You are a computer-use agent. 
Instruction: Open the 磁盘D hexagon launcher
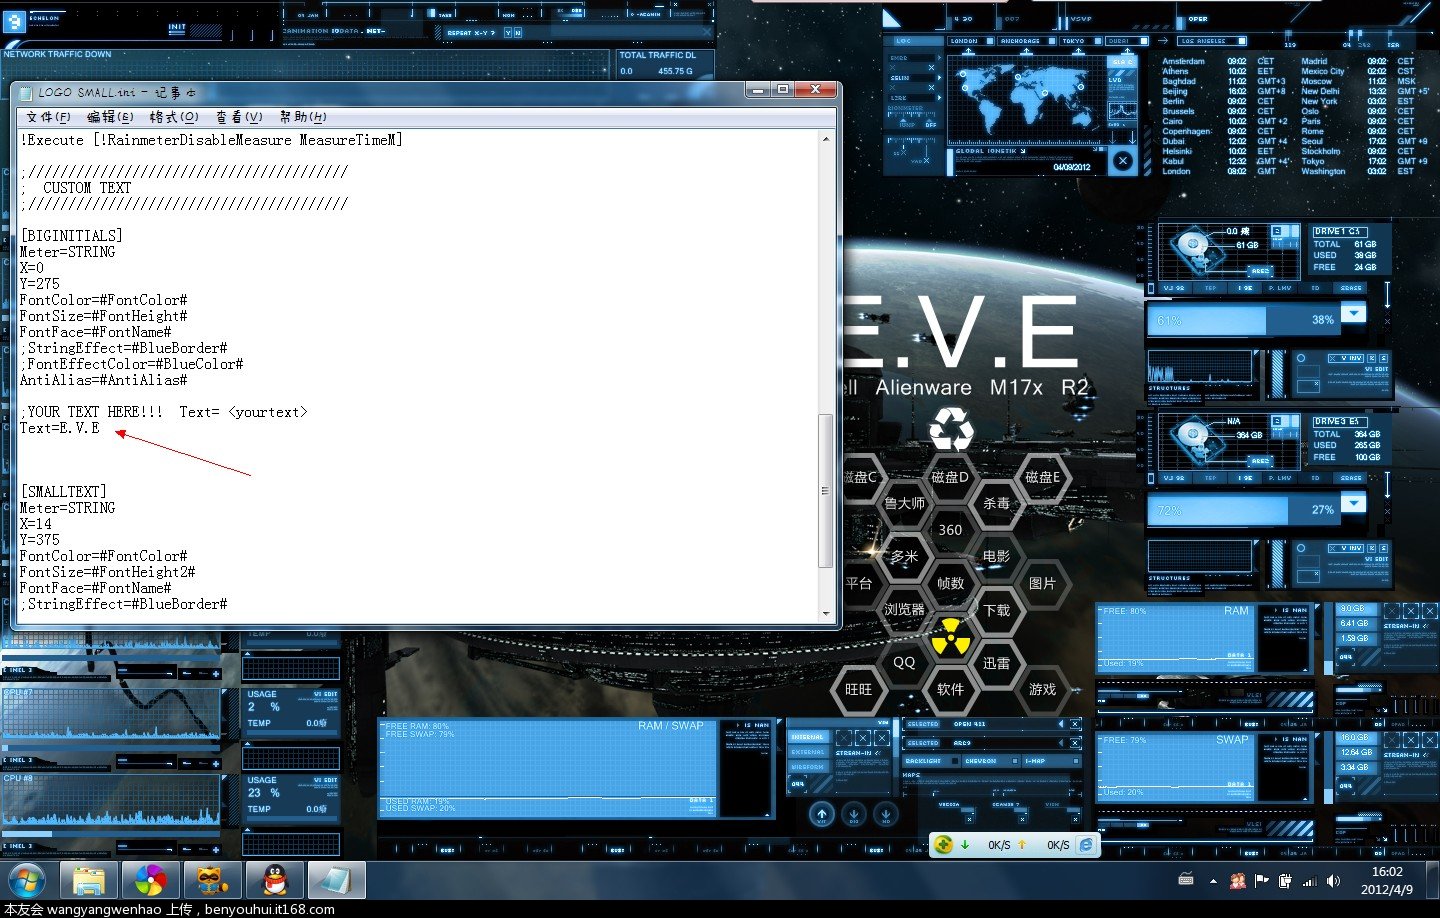(x=950, y=477)
